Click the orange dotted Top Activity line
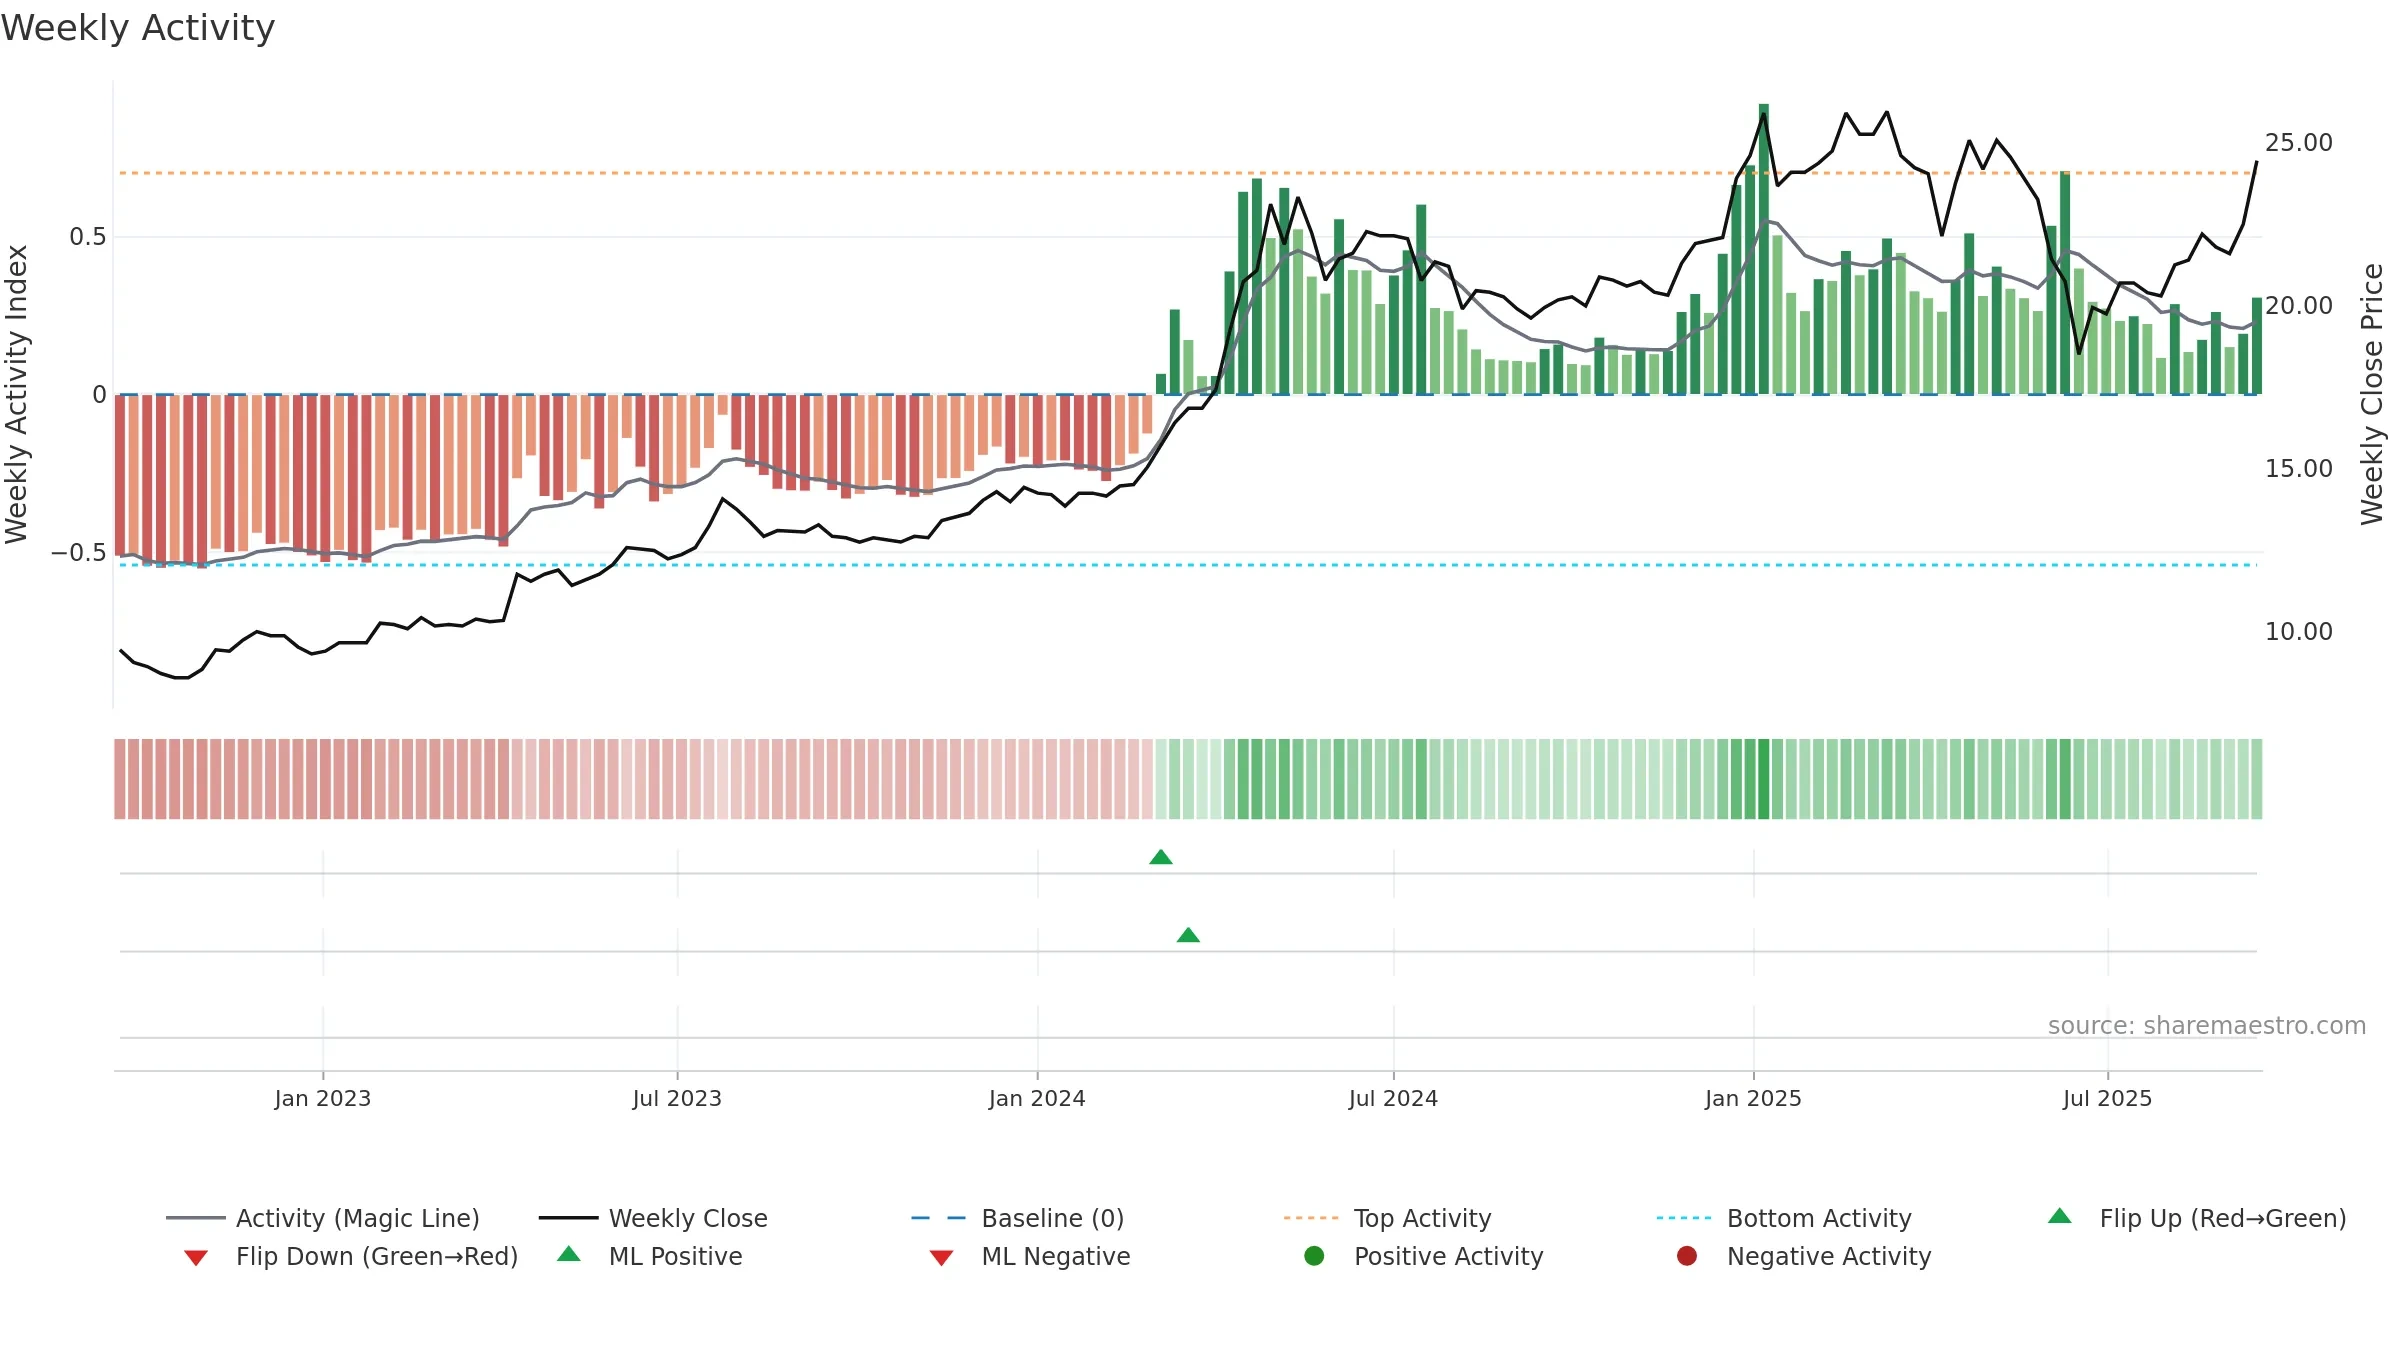2400x1350 pixels. click(1188, 173)
